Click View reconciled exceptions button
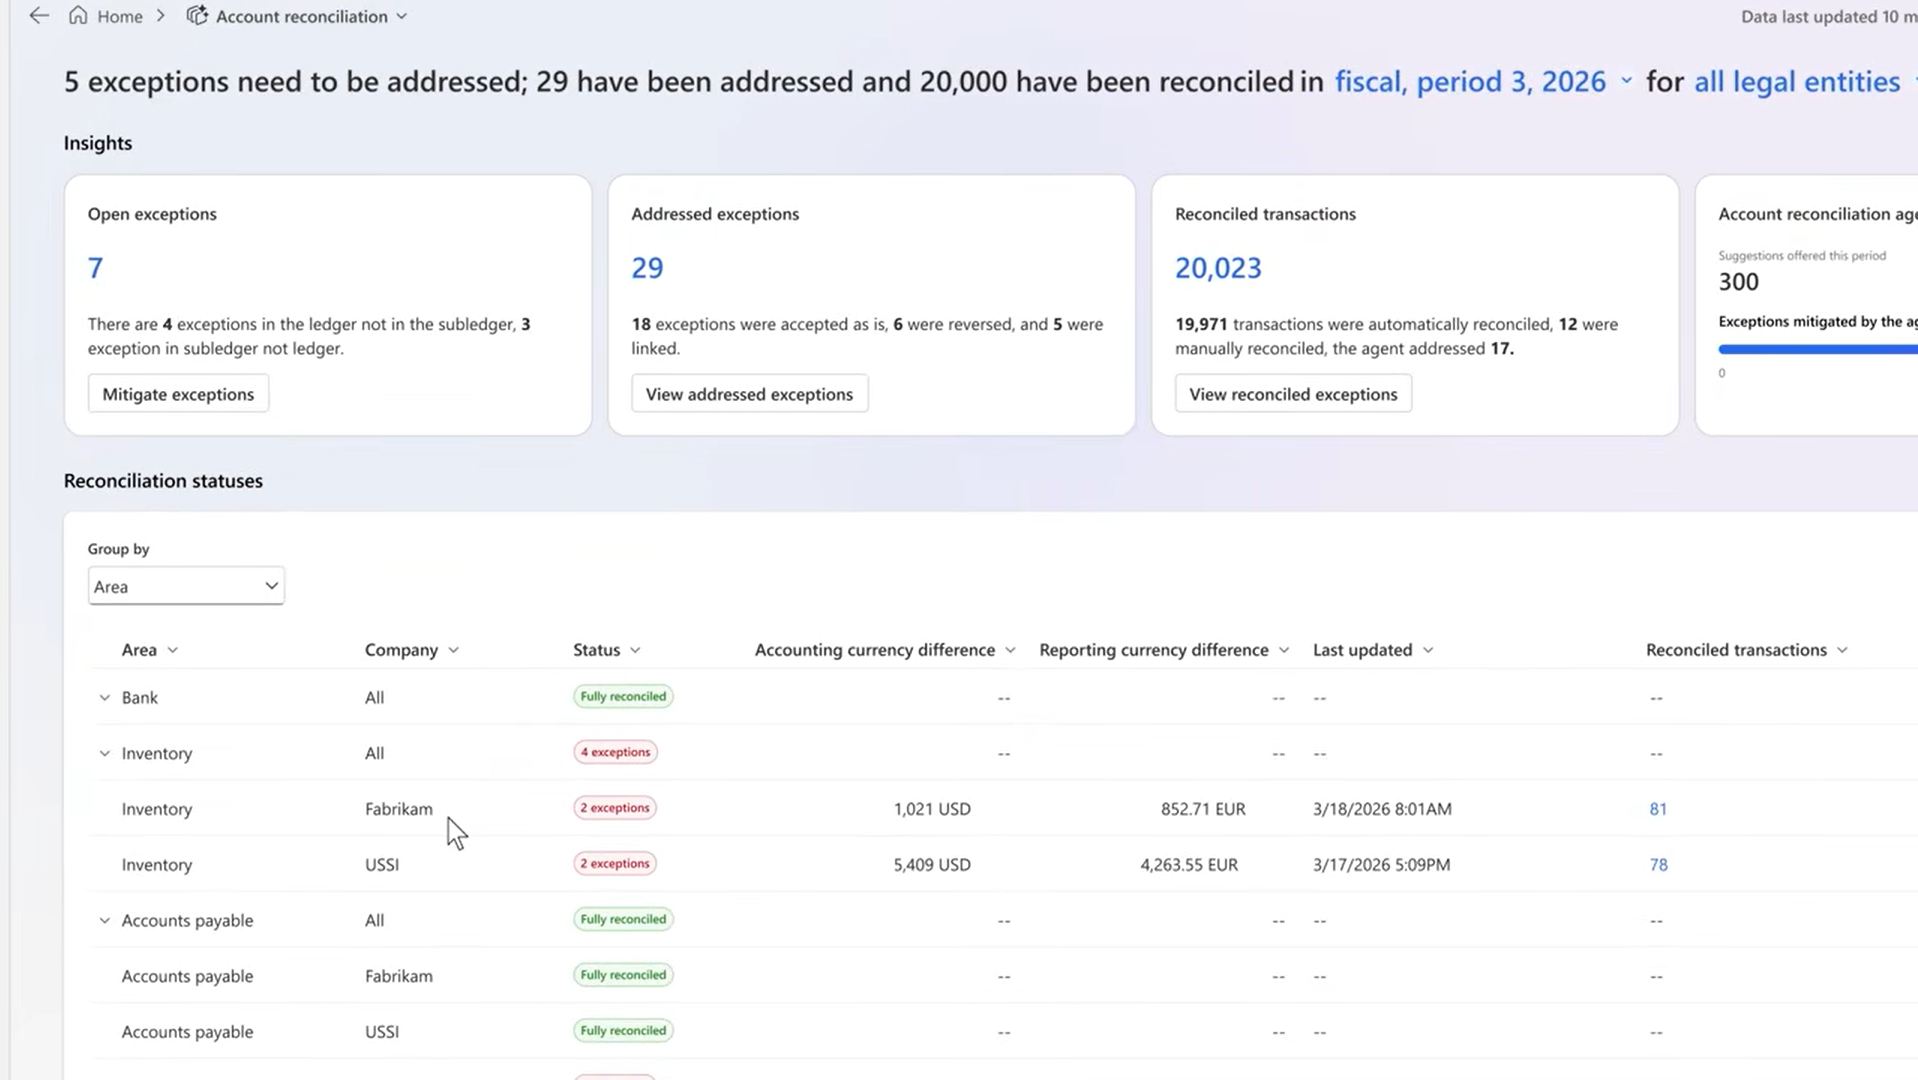This screenshot has height=1080, width=1918. coord(1292,394)
